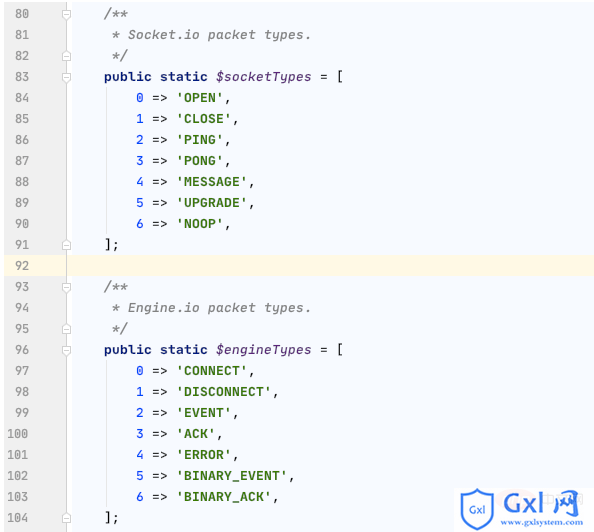The image size is (594, 532).
Task: Collapse the Engine.io comment fold on line 93
Action: tap(66, 287)
